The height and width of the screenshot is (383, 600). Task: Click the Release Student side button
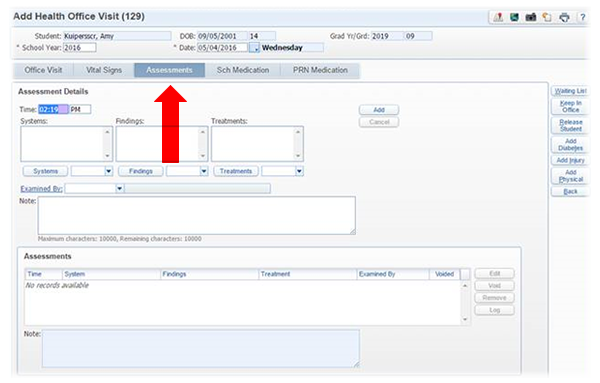pos(570,125)
